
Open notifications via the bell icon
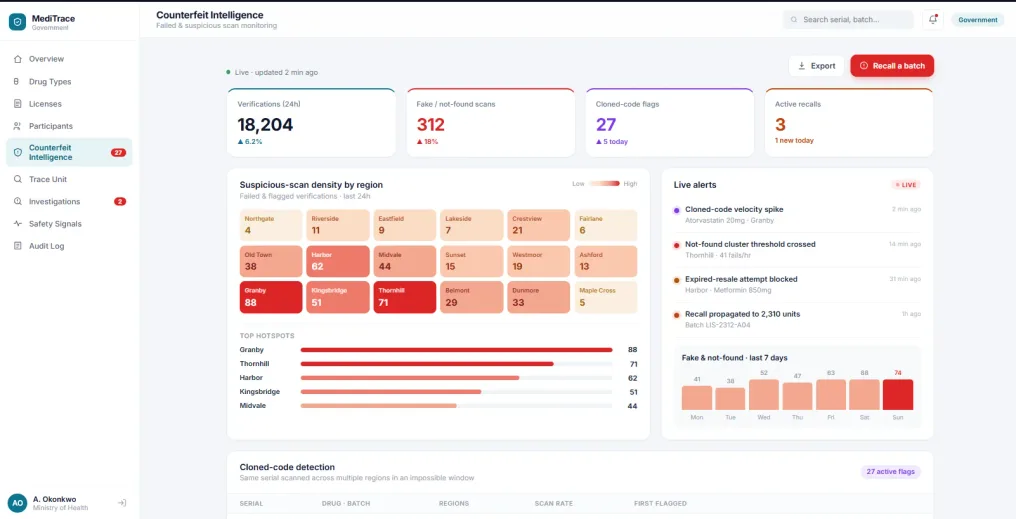[933, 19]
